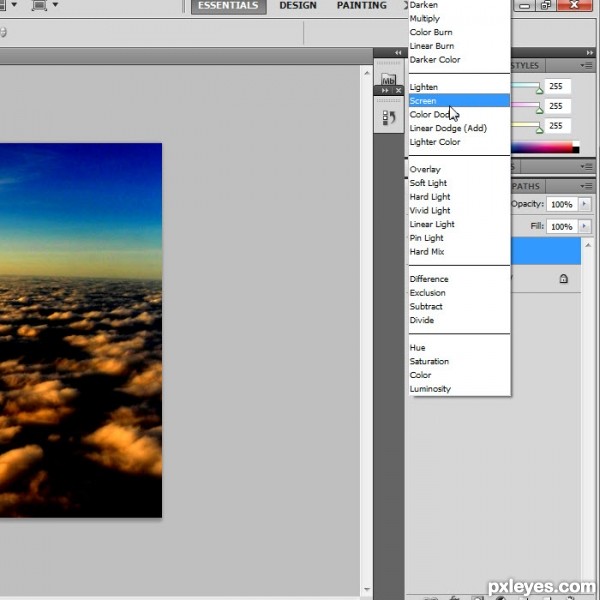Open Paths panel flyout menu
The image size is (600, 600).
pos(586,186)
